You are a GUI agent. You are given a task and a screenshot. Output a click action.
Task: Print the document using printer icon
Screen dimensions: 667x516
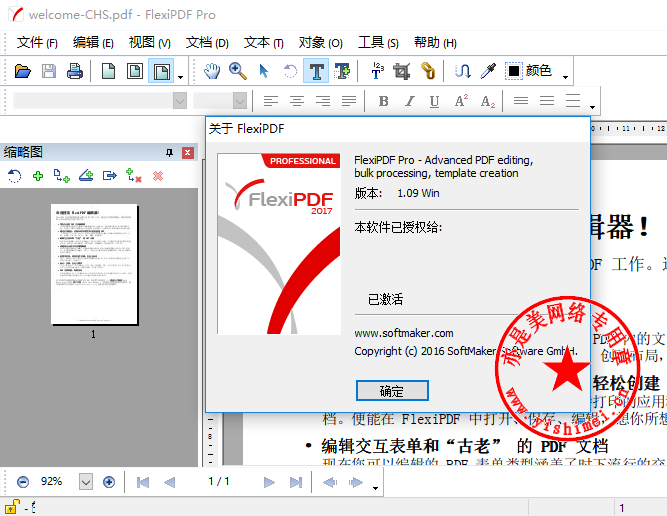[x=75, y=71]
